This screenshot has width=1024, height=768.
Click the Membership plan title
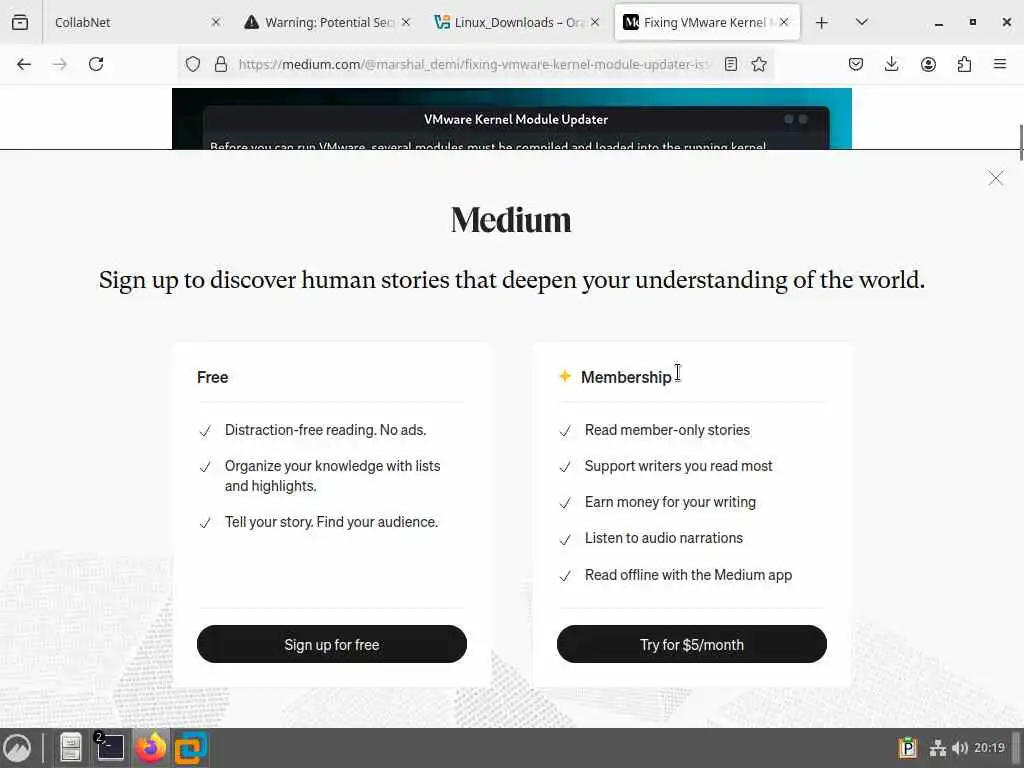pyautogui.click(x=626, y=377)
